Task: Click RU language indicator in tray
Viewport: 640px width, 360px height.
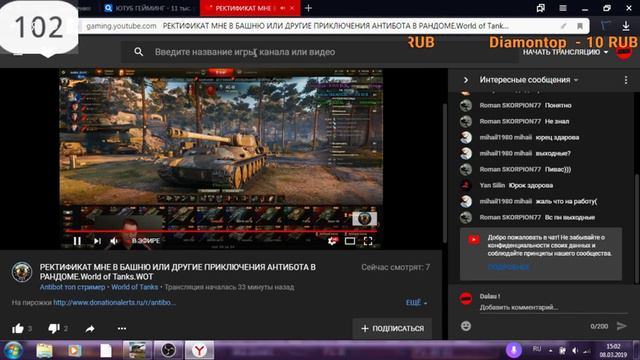Action: pyautogui.click(x=537, y=349)
